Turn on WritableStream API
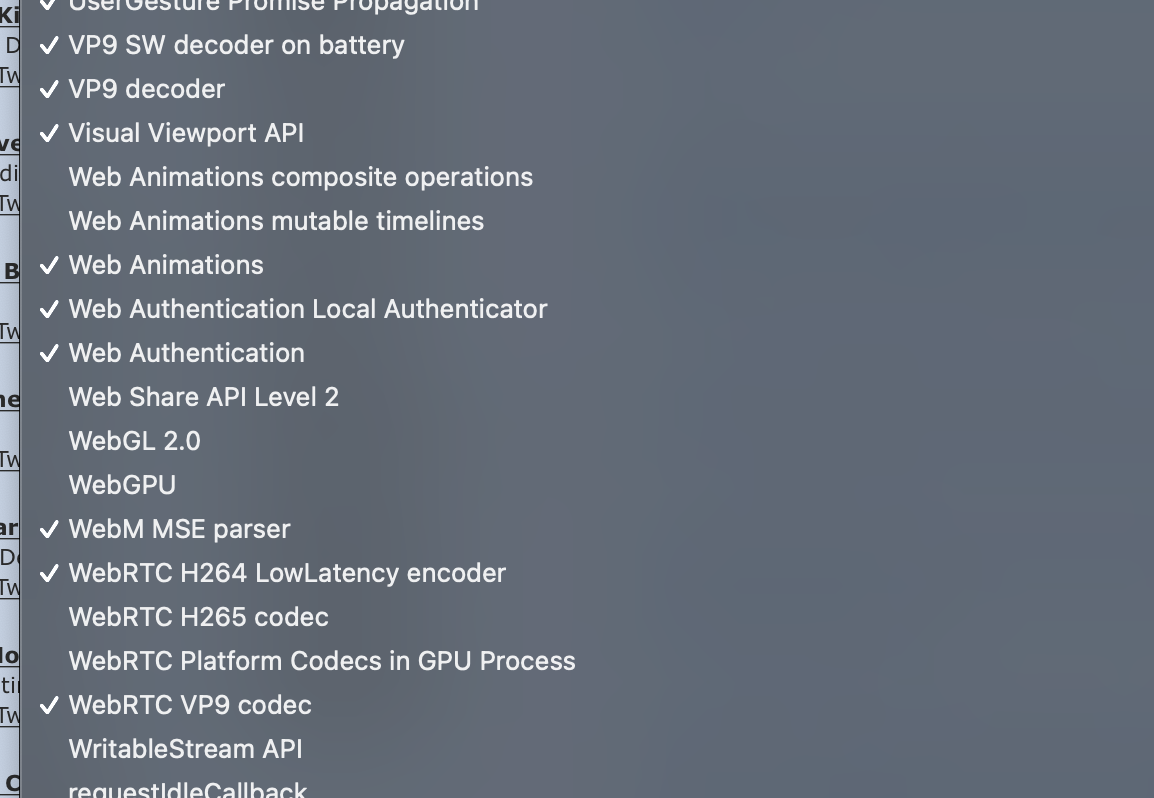The width and height of the screenshot is (1154, 798). pyautogui.click(x=185, y=749)
